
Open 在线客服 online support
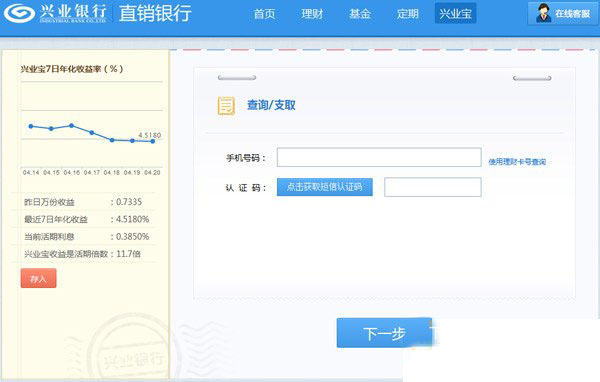point(563,13)
